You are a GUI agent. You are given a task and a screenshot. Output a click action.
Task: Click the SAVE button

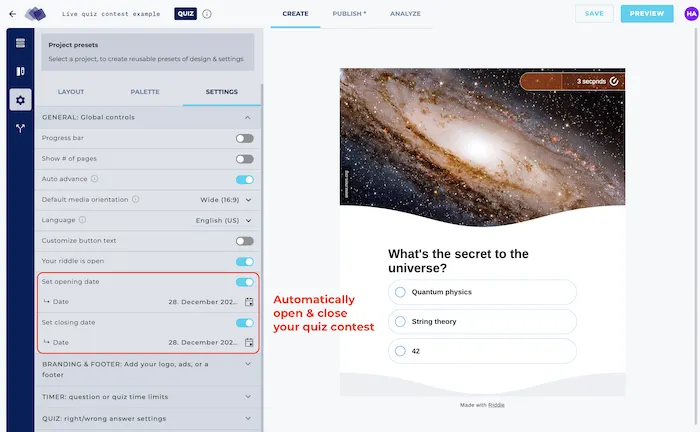click(594, 14)
